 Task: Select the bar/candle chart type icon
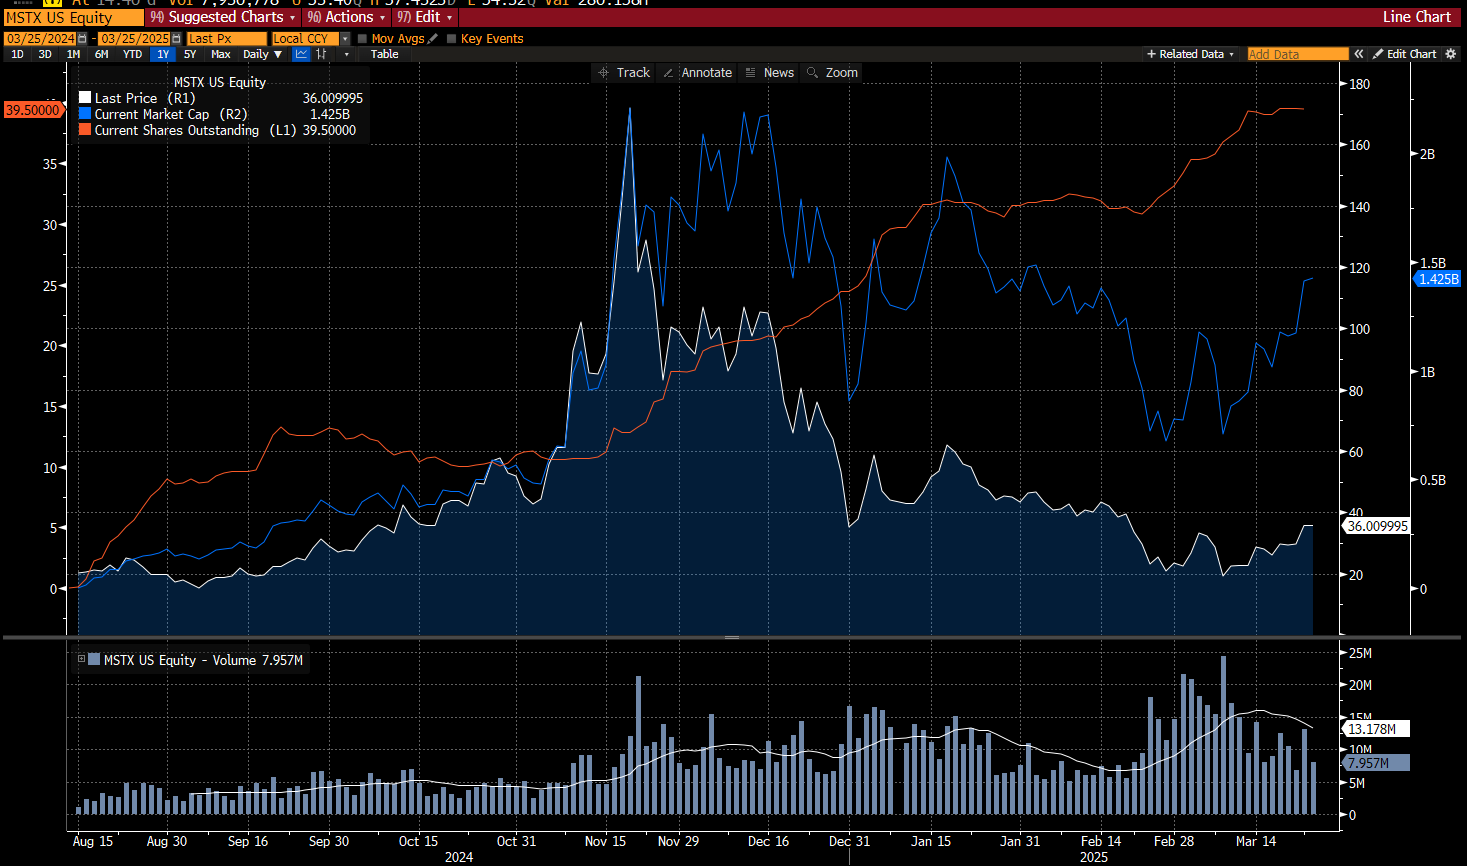[x=321, y=54]
